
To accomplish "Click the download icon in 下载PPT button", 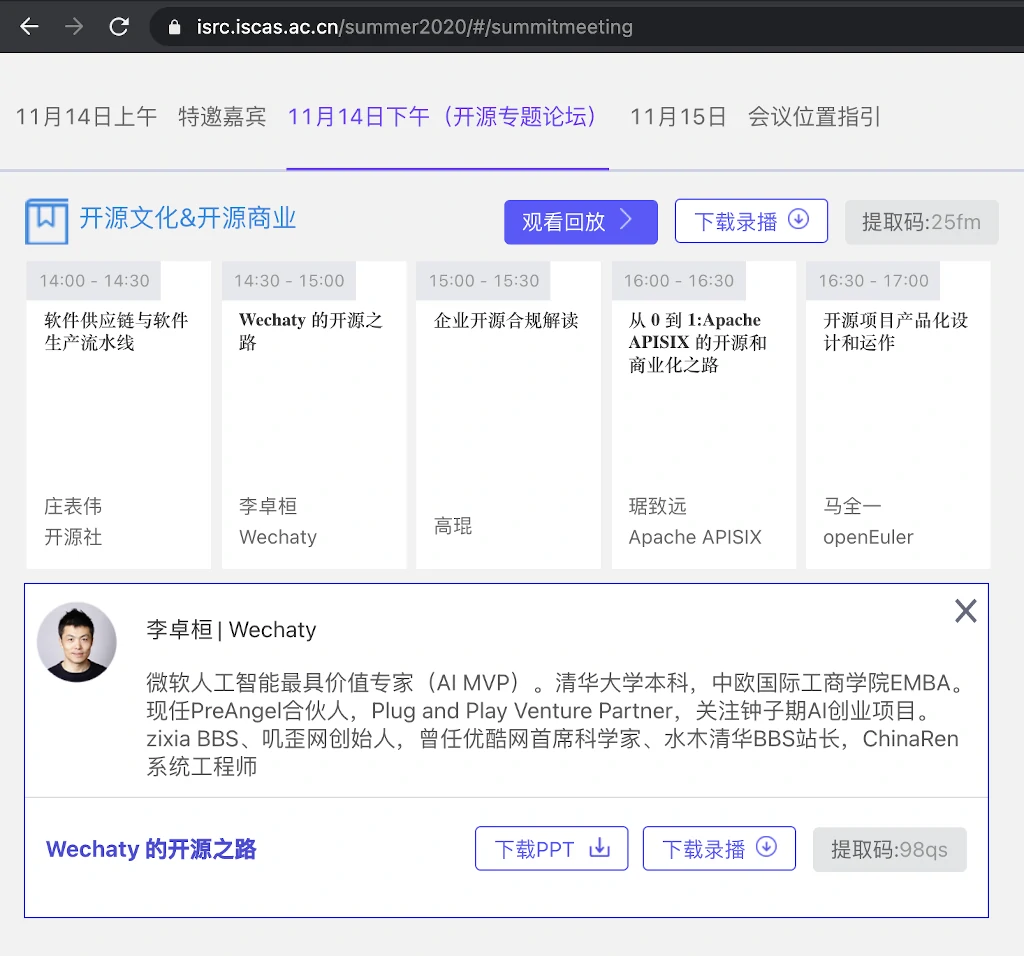I will [599, 848].
